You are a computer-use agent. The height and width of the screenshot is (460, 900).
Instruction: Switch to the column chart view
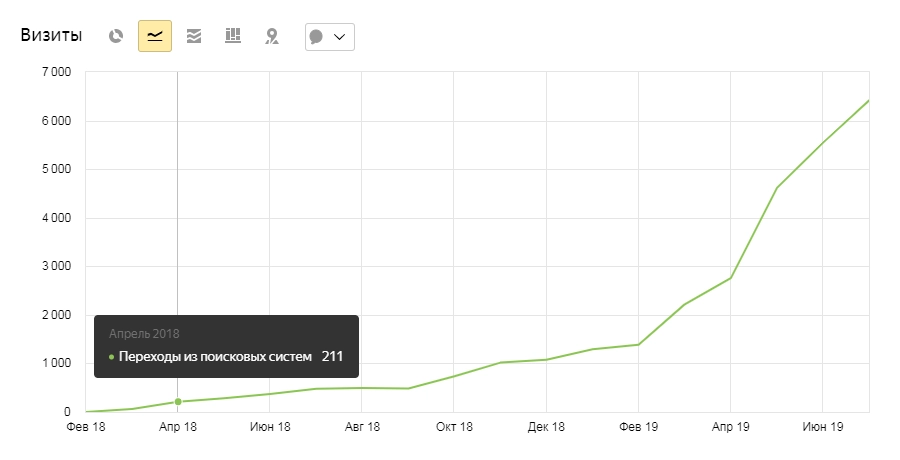click(x=233, y=36)
